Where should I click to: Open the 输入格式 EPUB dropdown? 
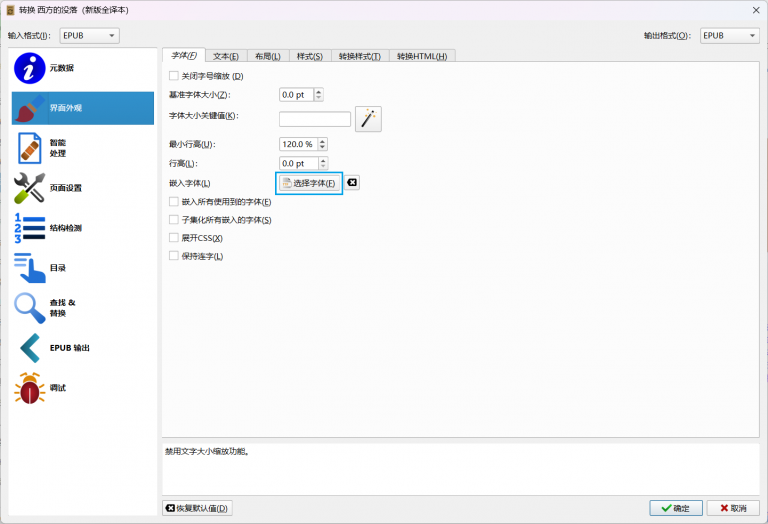coord(89,36)
